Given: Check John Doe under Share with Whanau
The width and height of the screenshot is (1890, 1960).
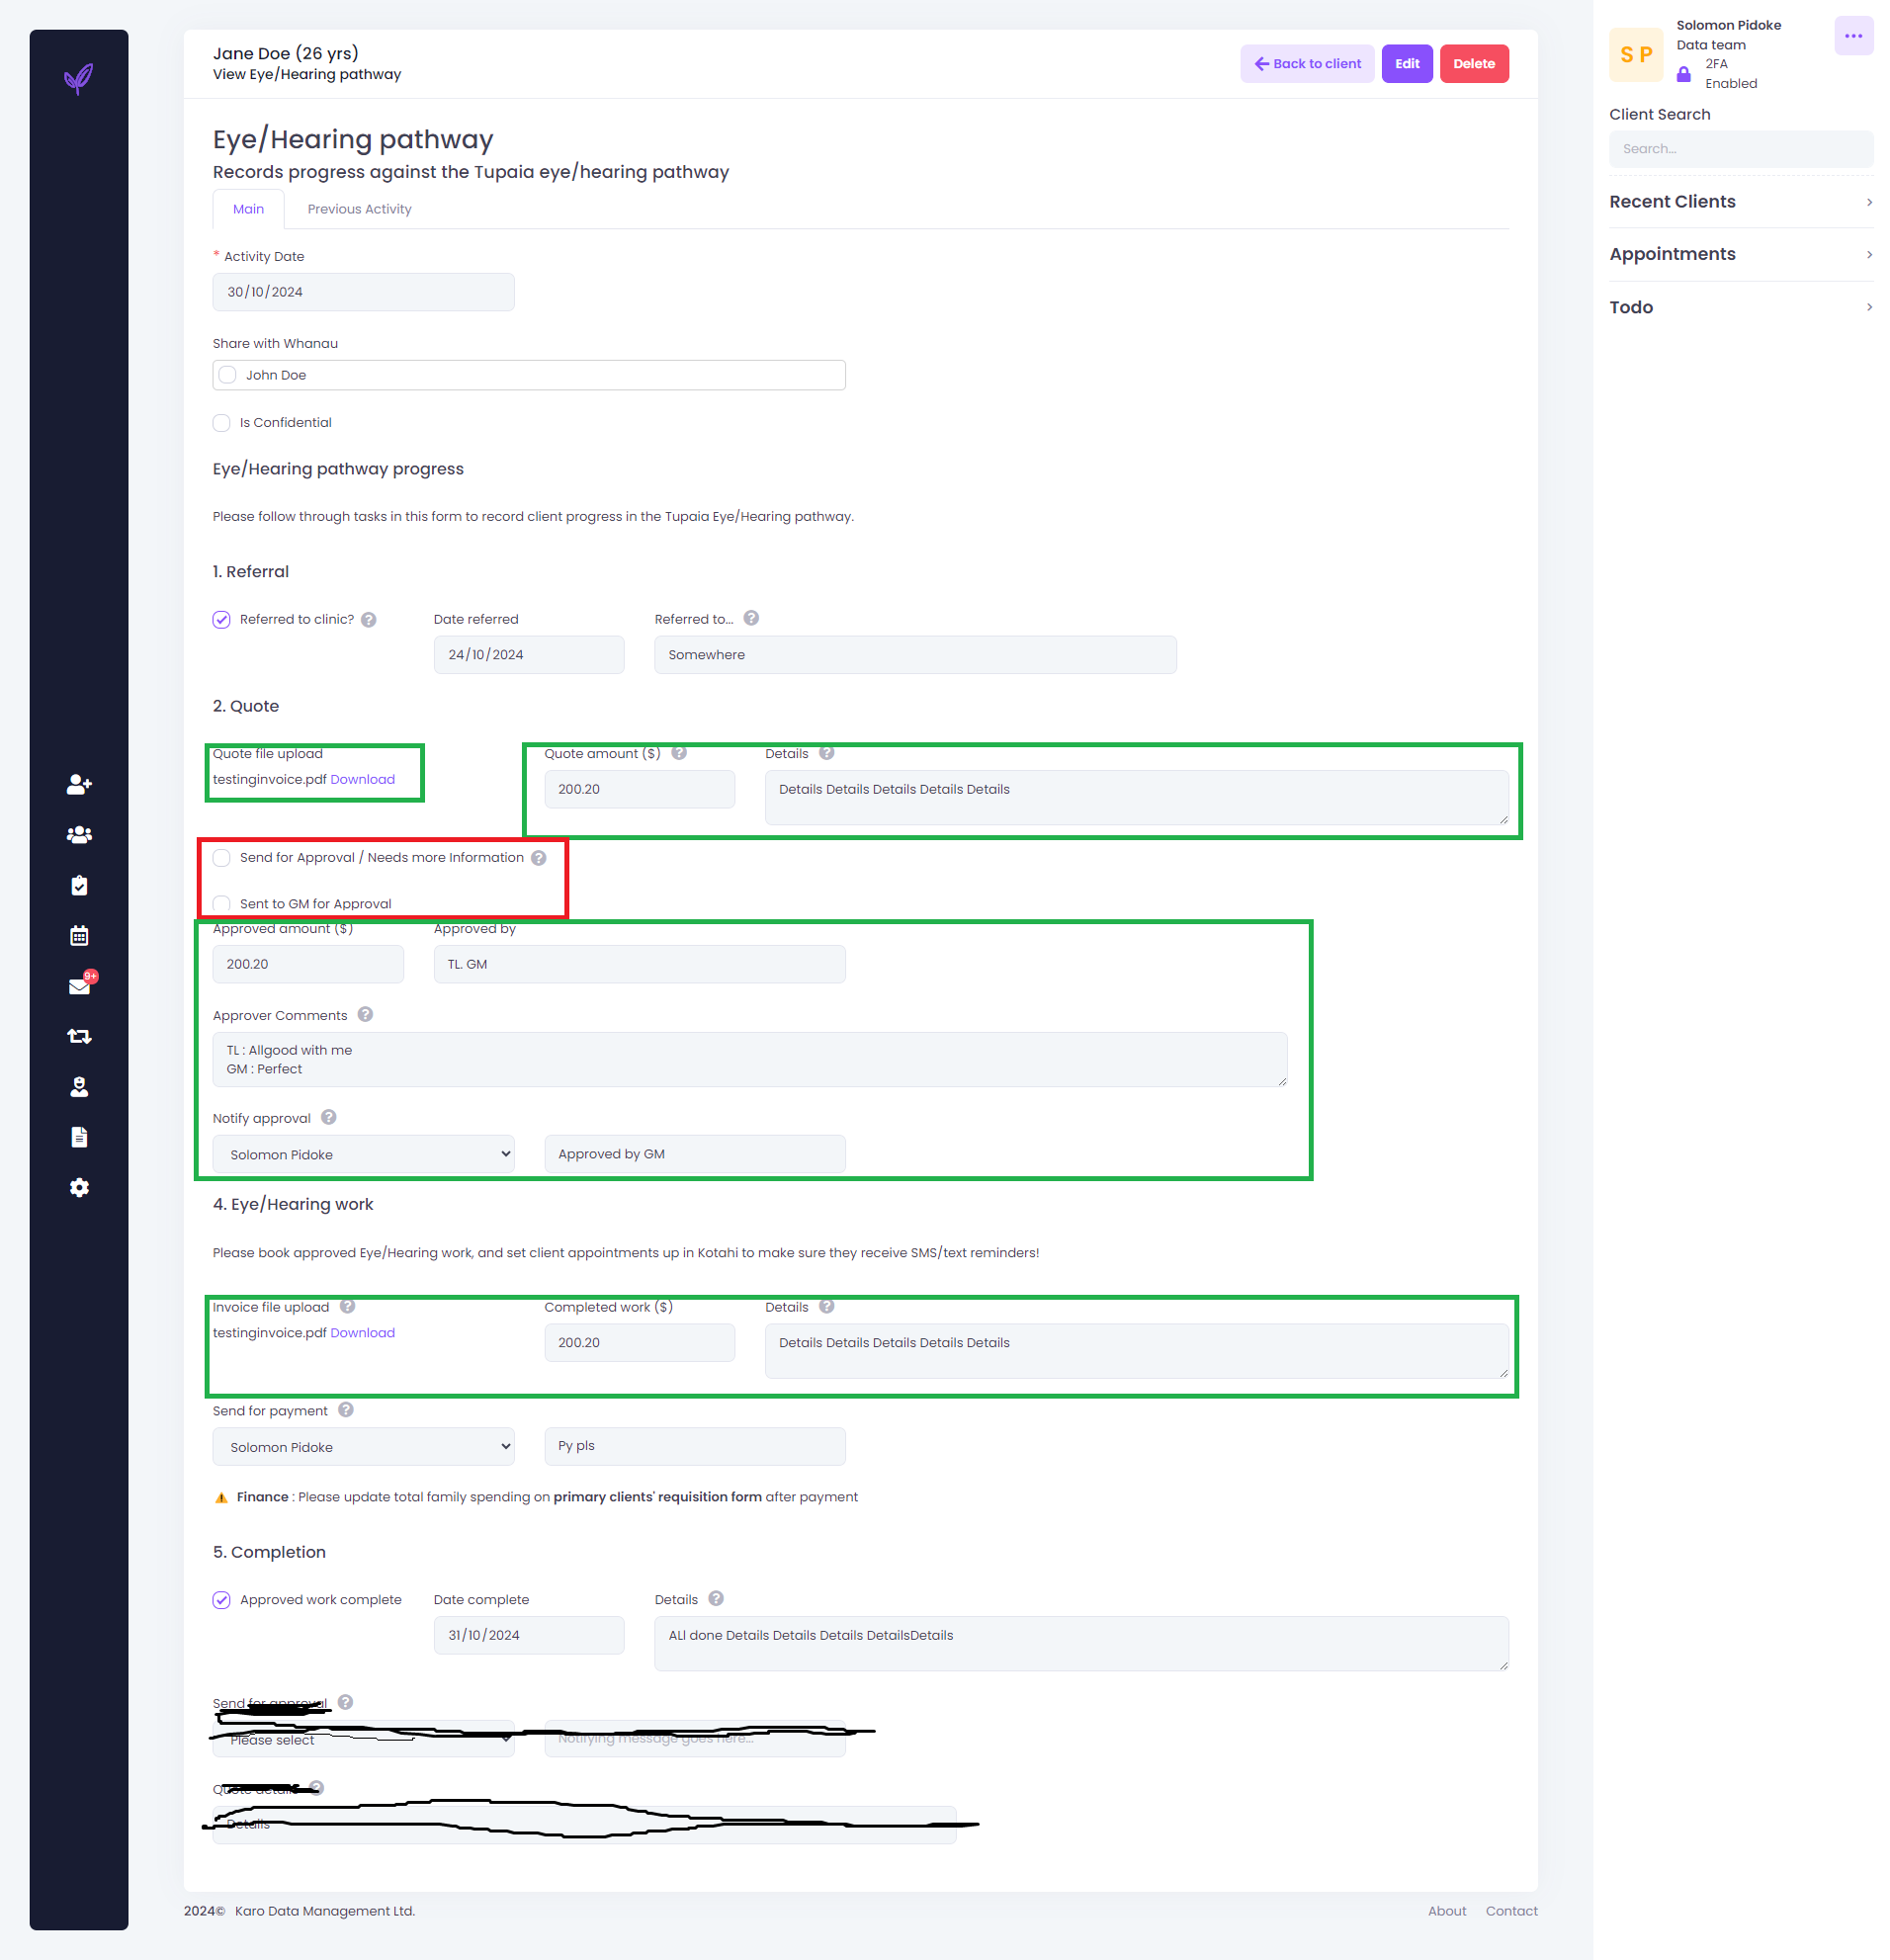Looking at the screenshot, I should 228,375.
